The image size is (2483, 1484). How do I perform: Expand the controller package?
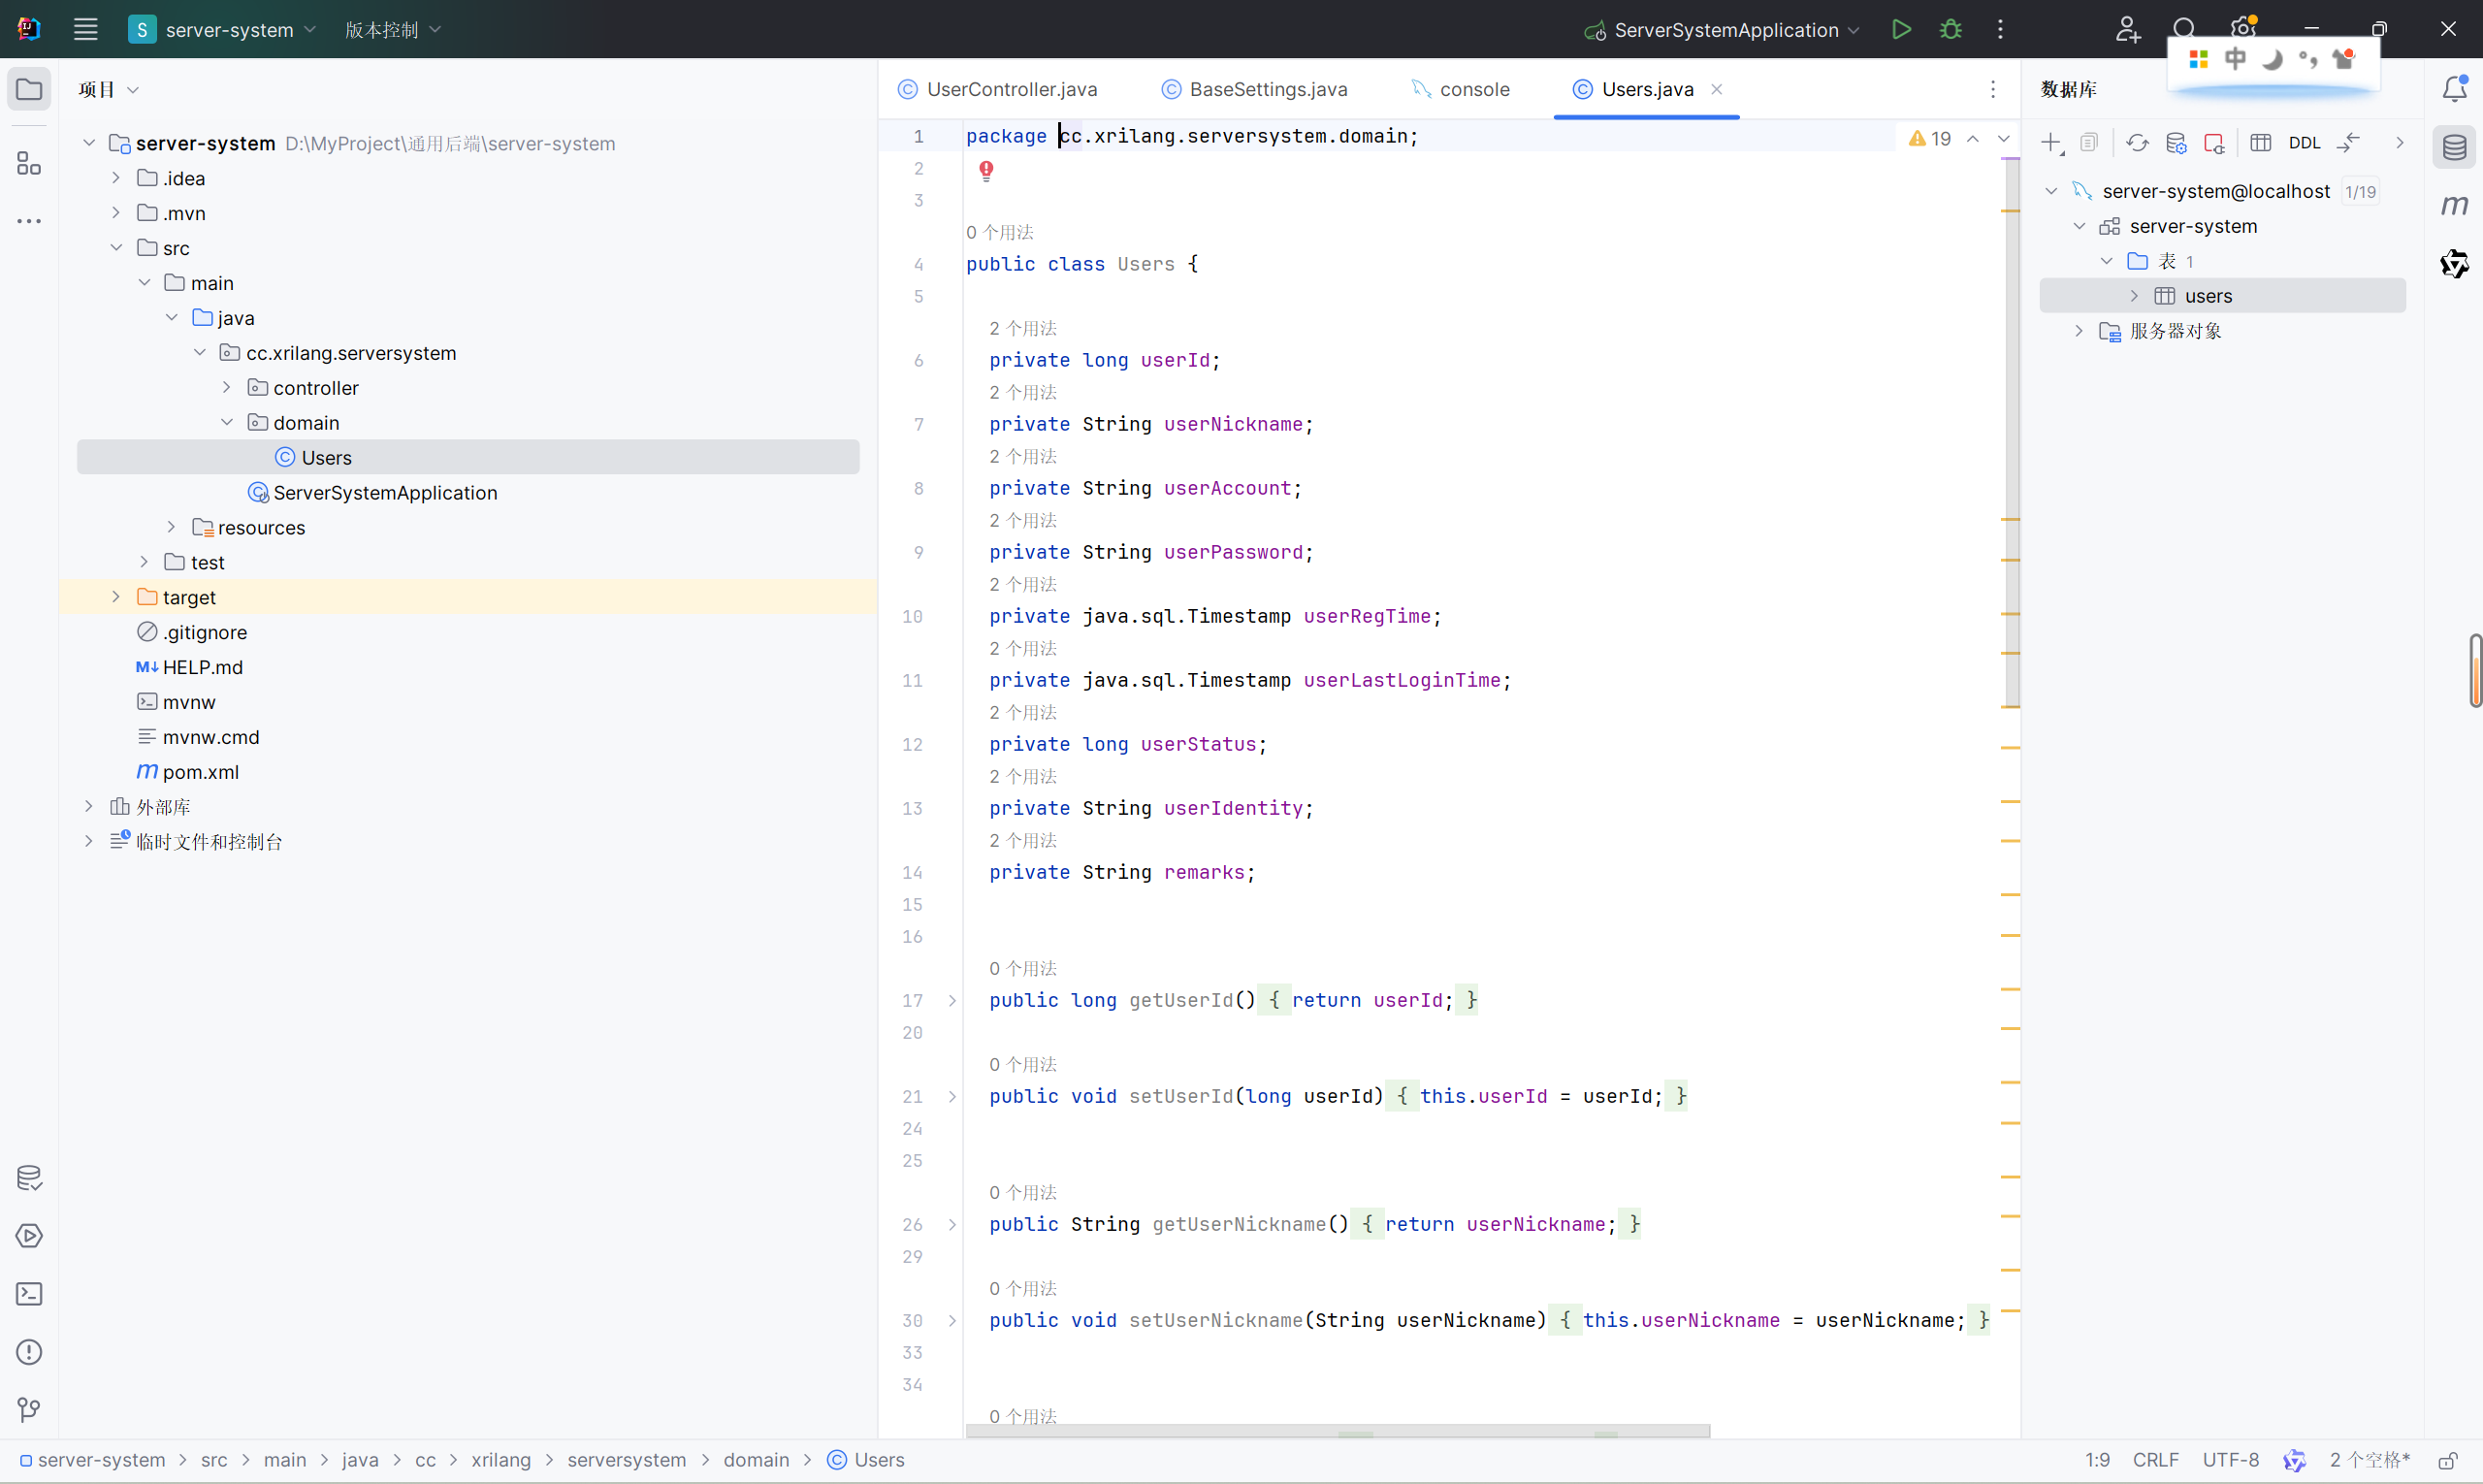tap(227, 388)
